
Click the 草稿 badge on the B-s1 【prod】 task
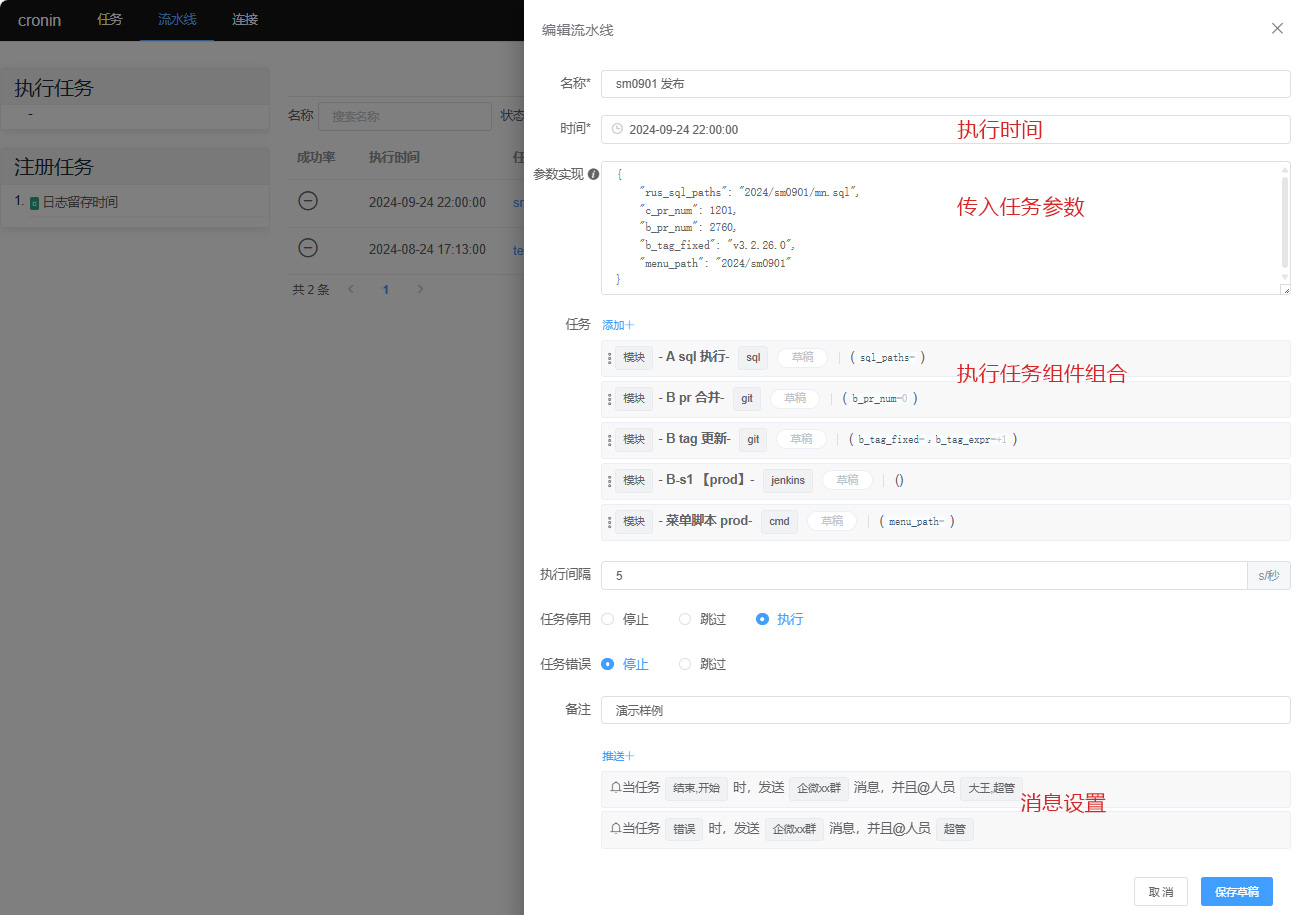click(x=847, y=480)
